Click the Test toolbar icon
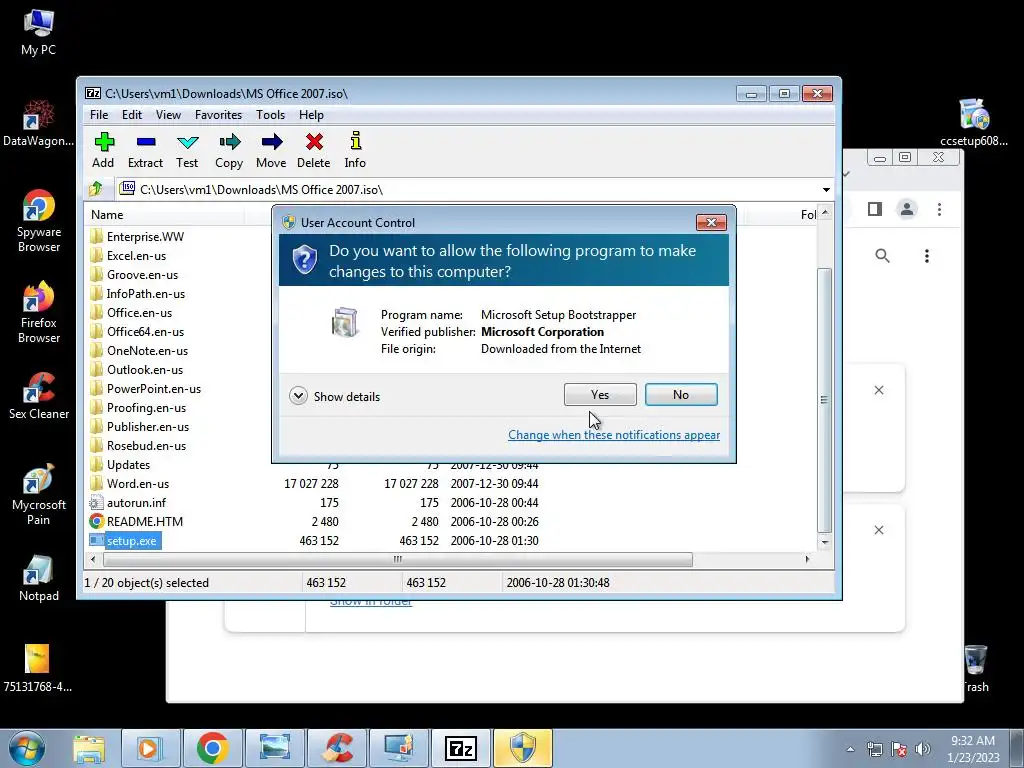This screenshot has width=1024, height=768. coord(187,150)
